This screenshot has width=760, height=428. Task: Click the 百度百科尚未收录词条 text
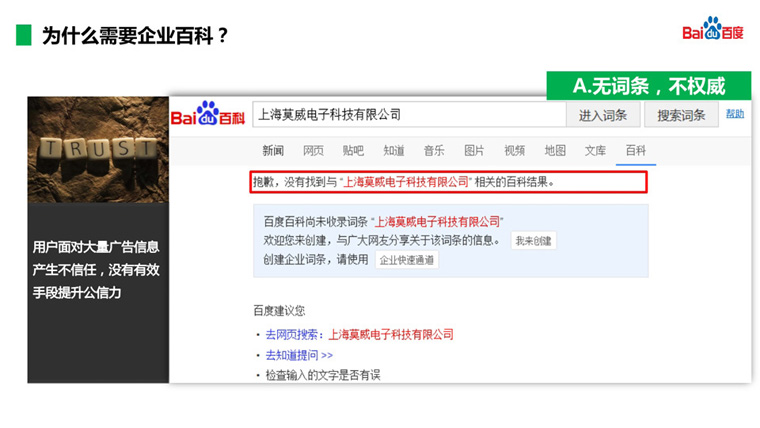[x=316, y=222]
